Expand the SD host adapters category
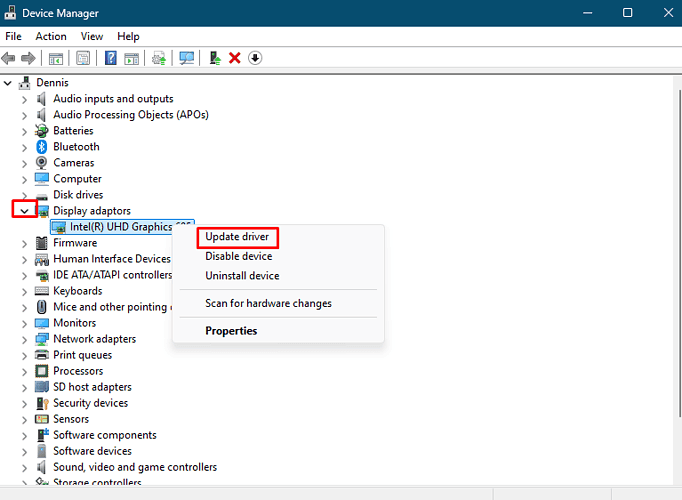Image resolution: width=682 pixels, height=500 pixels. coord(24,388)
